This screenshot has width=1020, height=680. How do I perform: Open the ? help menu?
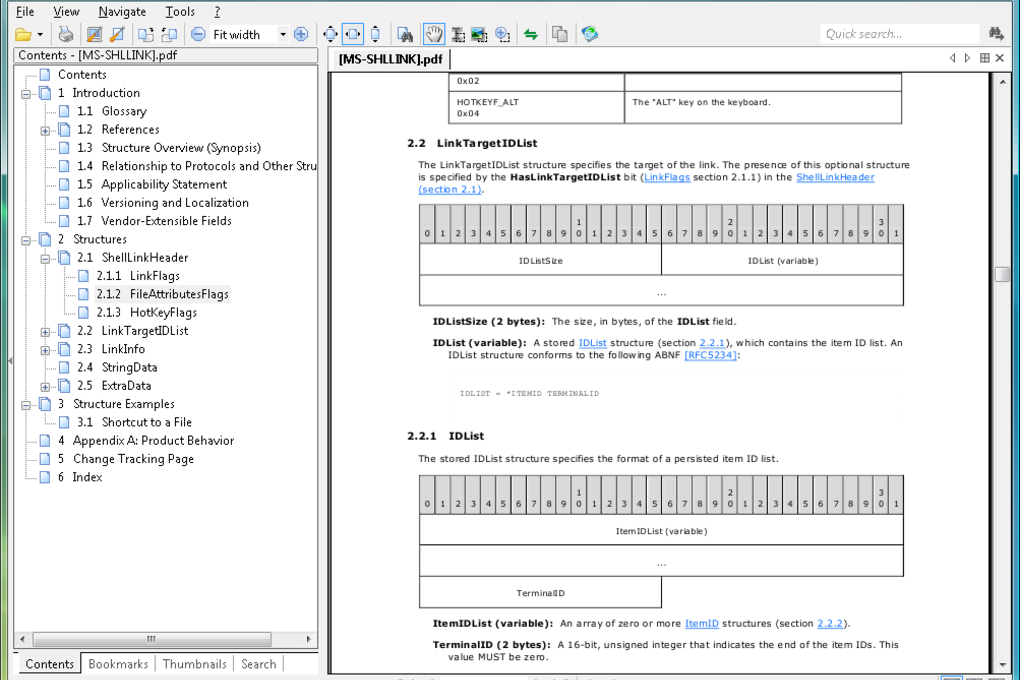pyautogui.click(x=217, y=12)
